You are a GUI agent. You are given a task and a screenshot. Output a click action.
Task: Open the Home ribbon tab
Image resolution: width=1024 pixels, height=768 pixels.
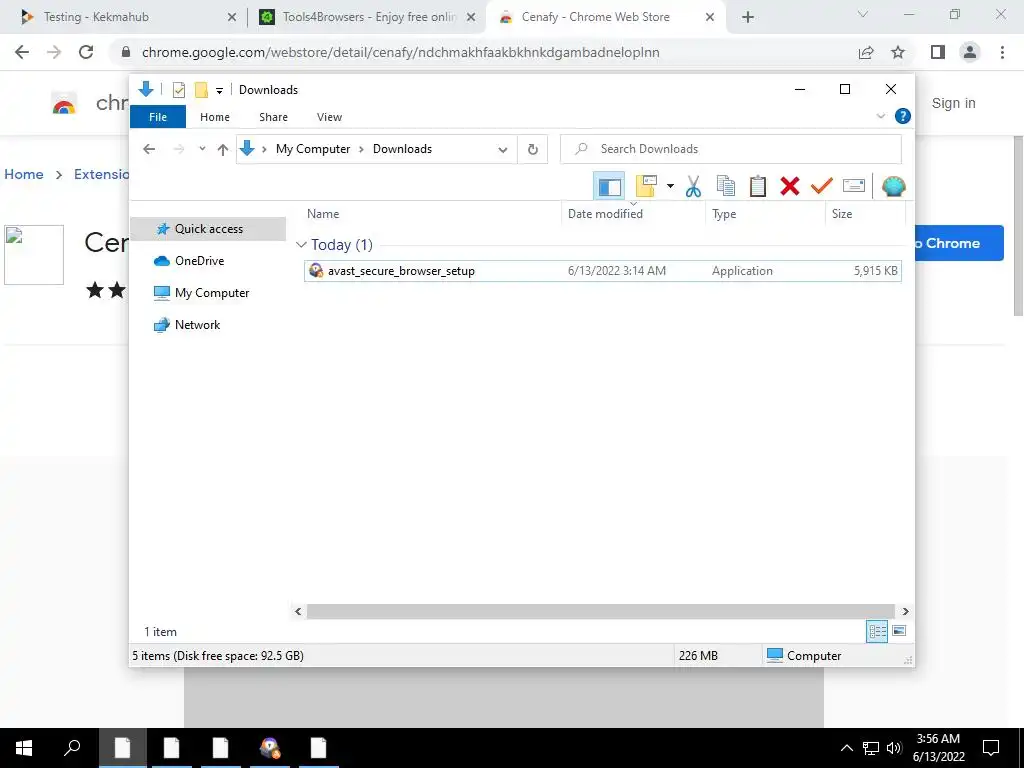[x=215, y=117]
